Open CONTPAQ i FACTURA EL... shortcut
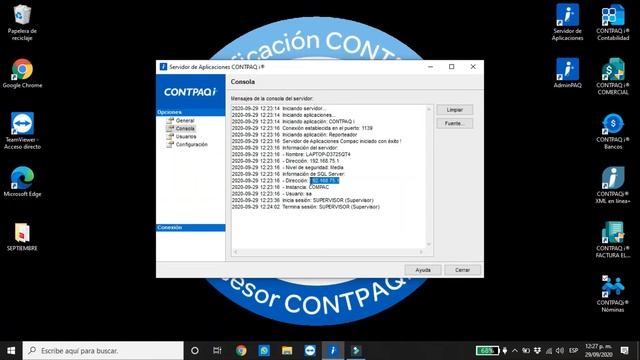 [613, 240]
